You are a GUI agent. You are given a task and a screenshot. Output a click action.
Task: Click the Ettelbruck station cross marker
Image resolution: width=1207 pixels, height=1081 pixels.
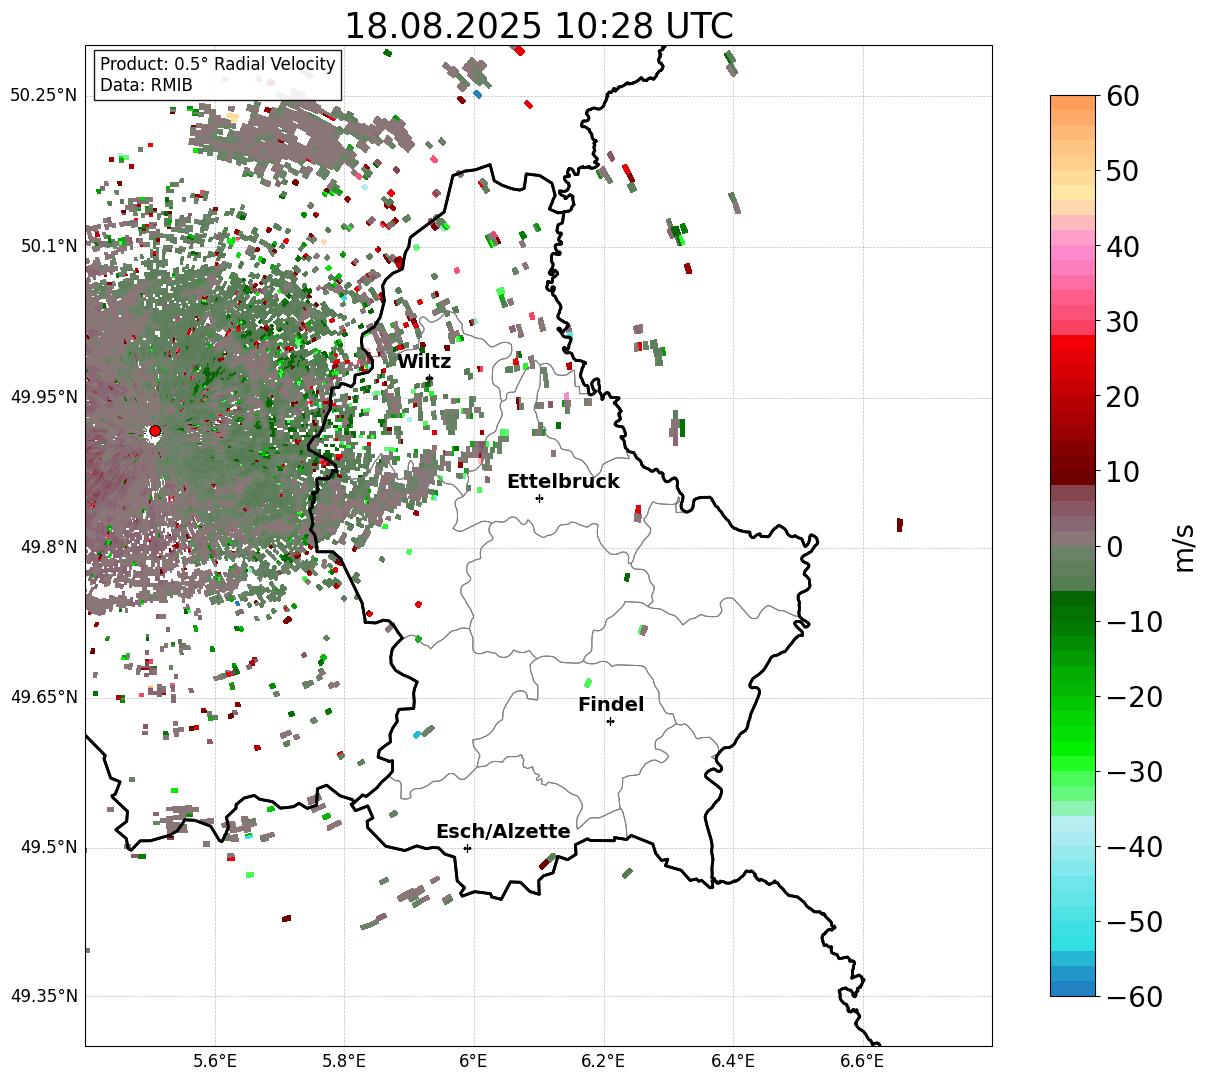tap(540, 498)
